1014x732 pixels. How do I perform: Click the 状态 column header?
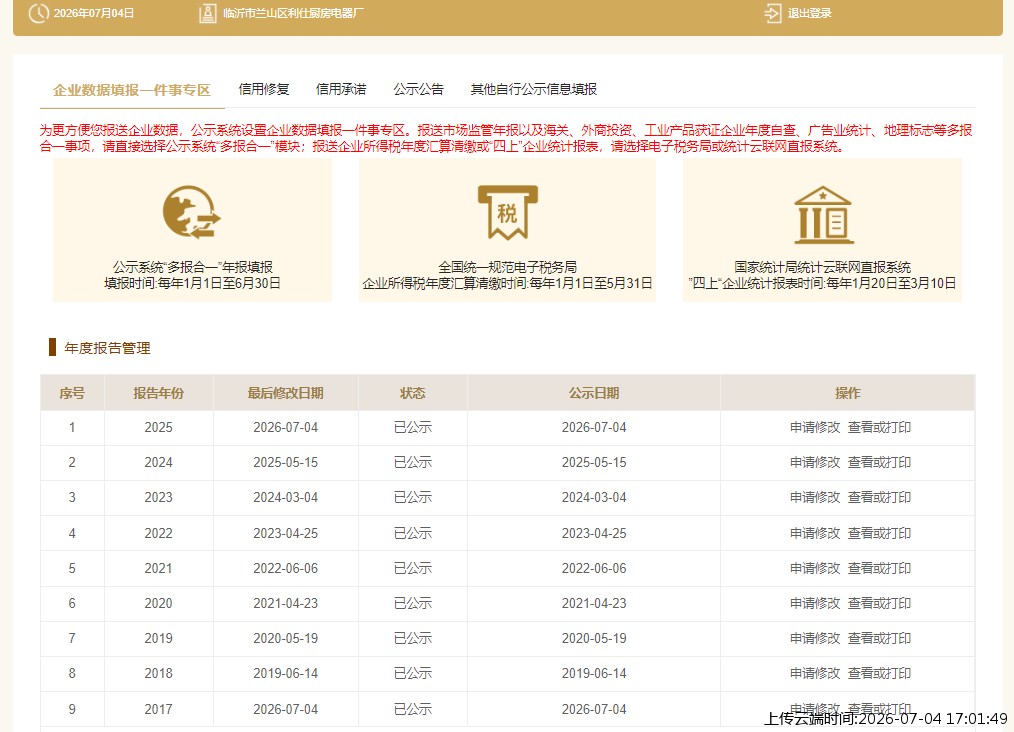(x=413, y=393)
